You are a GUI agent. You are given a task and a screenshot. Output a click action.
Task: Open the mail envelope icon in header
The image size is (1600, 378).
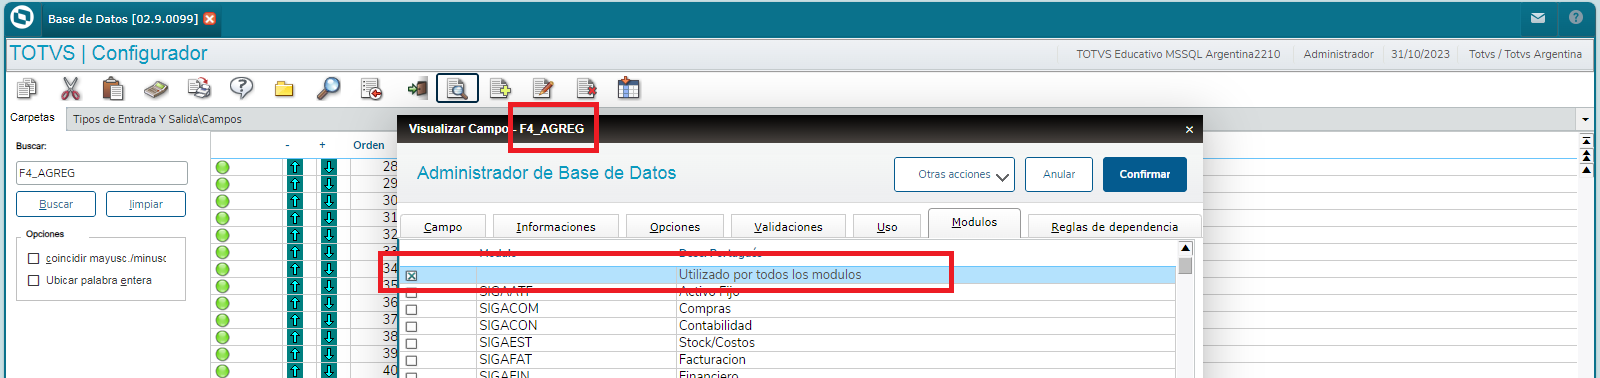[1538, 18]
